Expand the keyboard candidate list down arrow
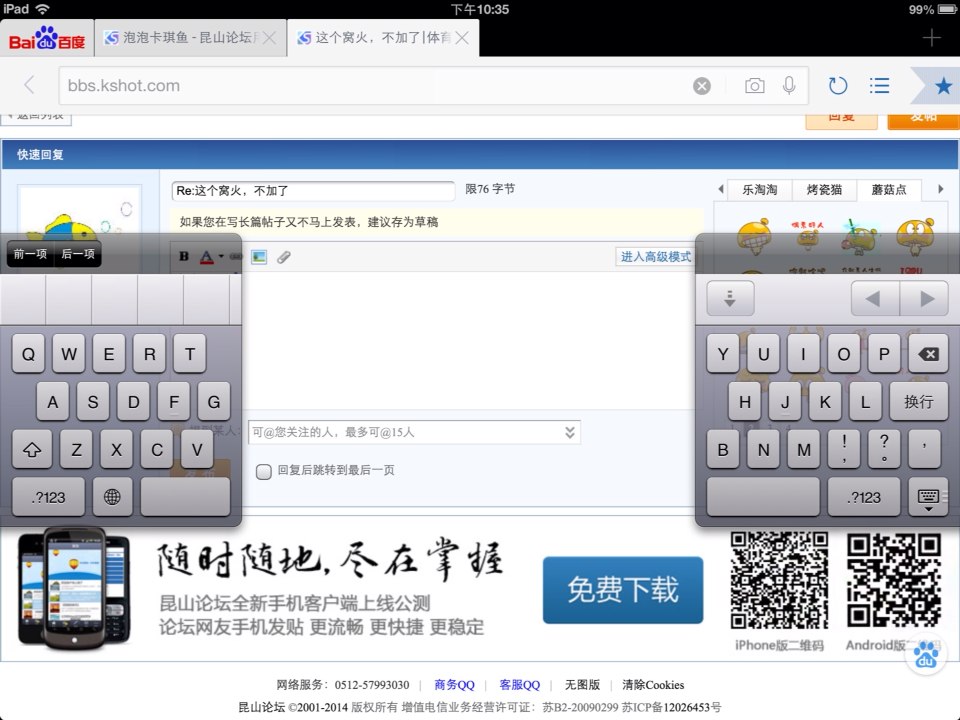 pyautogui.click(x=730, y=298)
